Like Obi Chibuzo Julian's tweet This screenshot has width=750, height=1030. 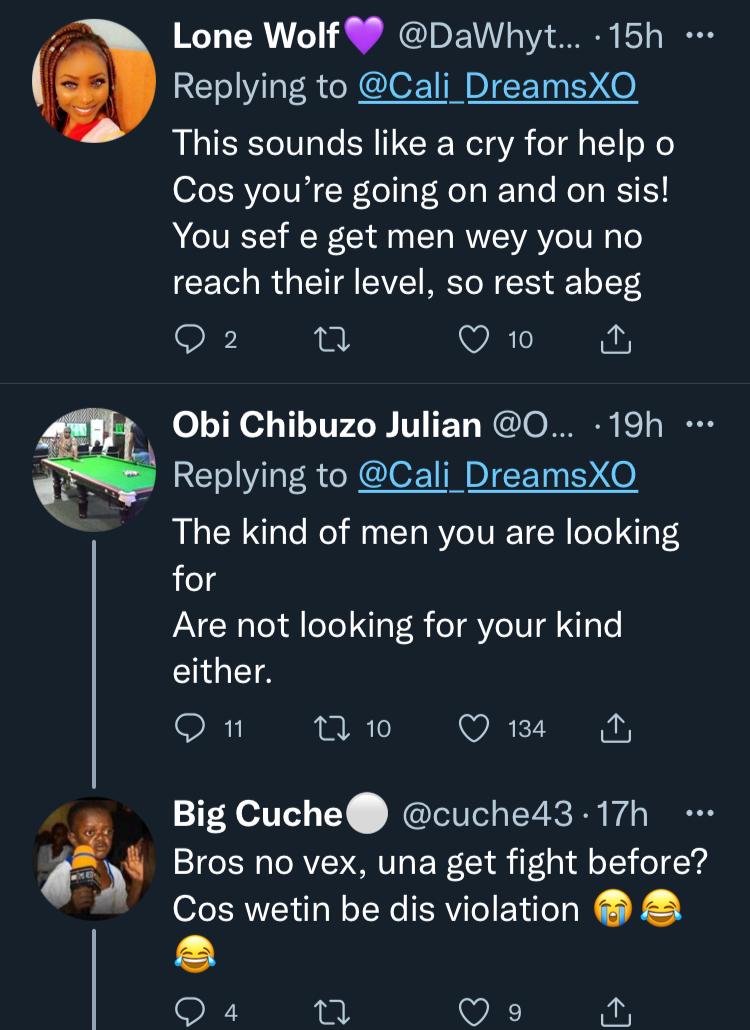pyautogui.click(x=472, y=729)
